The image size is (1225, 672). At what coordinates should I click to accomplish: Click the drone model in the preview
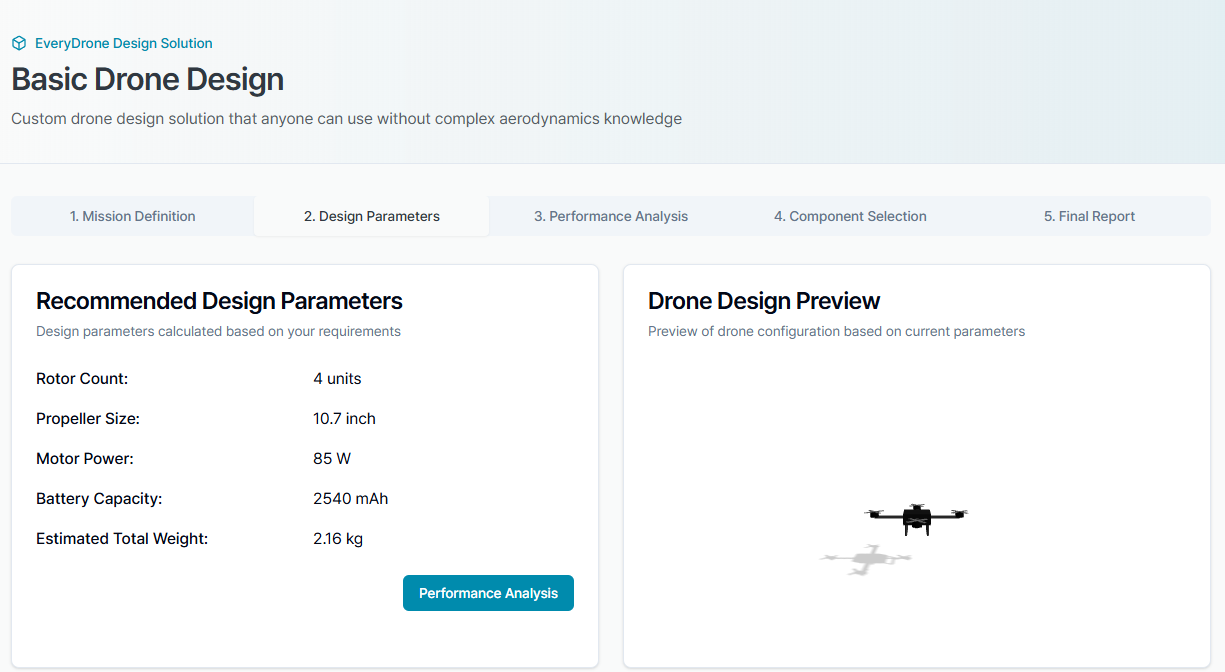tap(916, 518)
